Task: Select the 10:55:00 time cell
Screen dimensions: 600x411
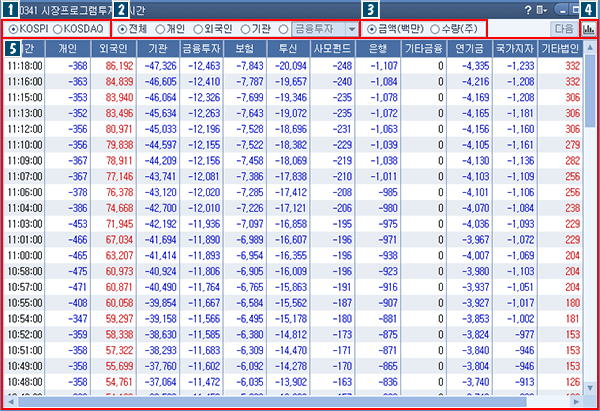Action: tap(24, 303)
